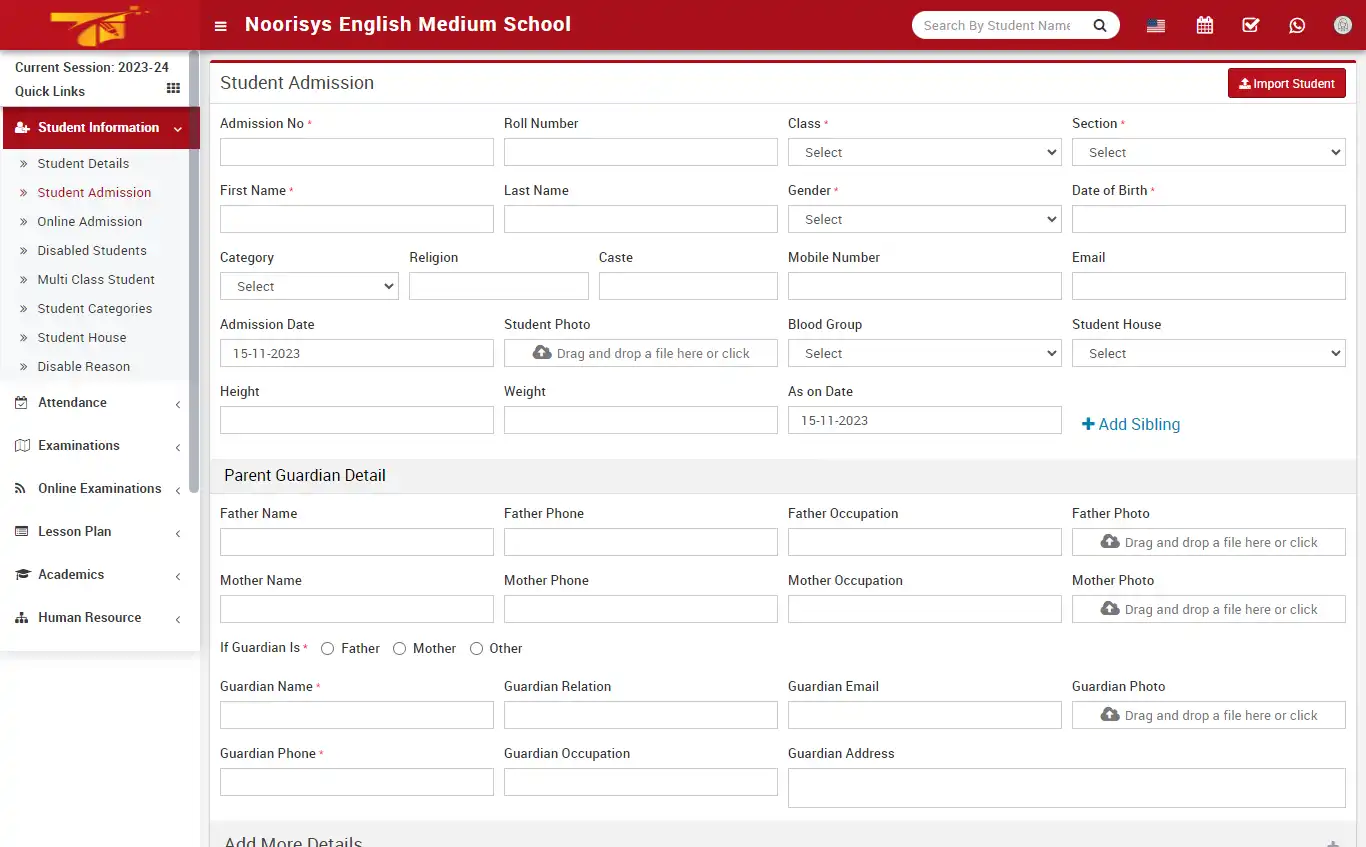The width and height of the screenshot is (1366, 847).
Task: Navigate to Online Admission in the sidebar
Action: coord(90,221)
